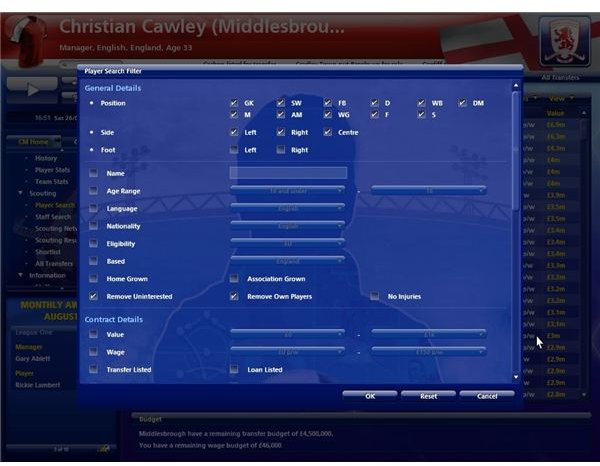Viewport: 600px width, 466px height.
Task: Enable the Nationality filter checkbox
Action: pos(93,226)
